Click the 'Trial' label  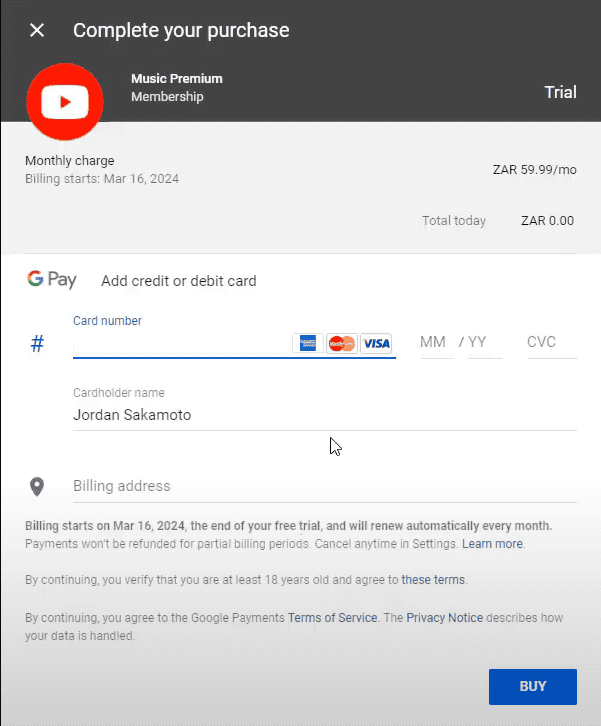tap(560, 92)
